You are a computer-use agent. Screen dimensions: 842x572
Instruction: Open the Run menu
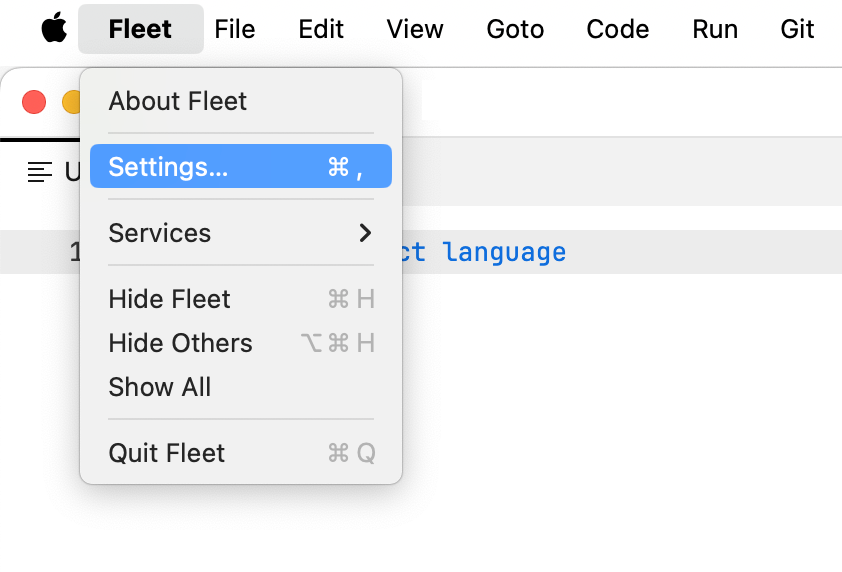pyautogui.click(x=715, y=29)
